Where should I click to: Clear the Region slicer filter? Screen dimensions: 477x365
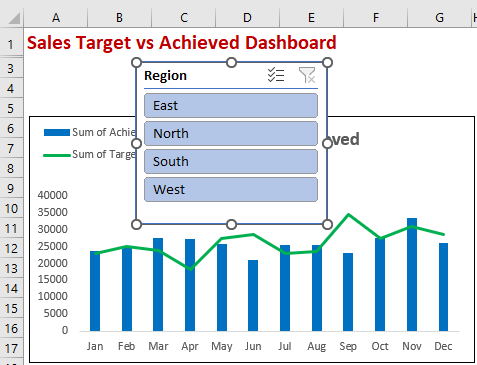(x=307, y=75)
